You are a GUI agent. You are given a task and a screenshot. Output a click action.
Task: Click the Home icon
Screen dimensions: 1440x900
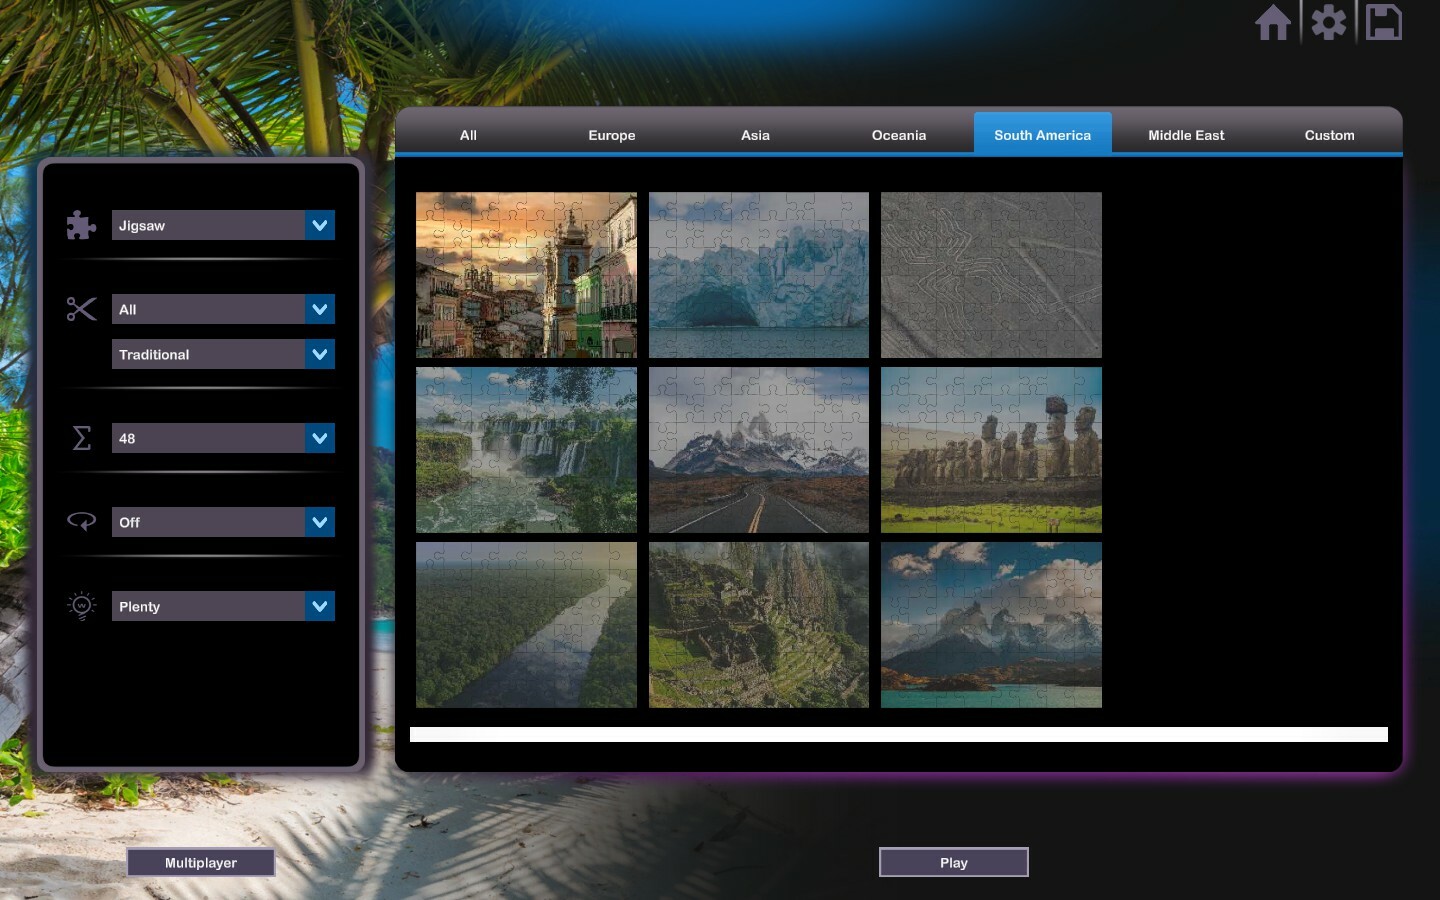tap(1273, 21)
